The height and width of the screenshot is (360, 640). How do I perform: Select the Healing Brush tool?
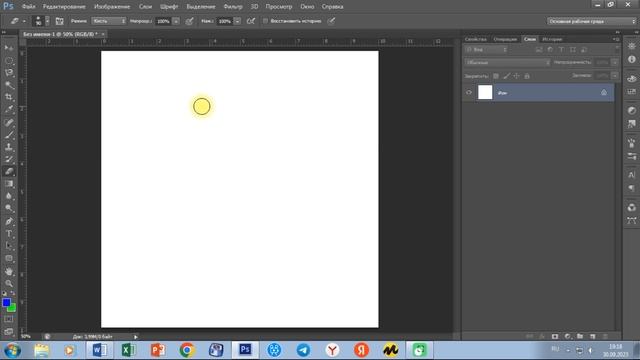coord(9,122)
